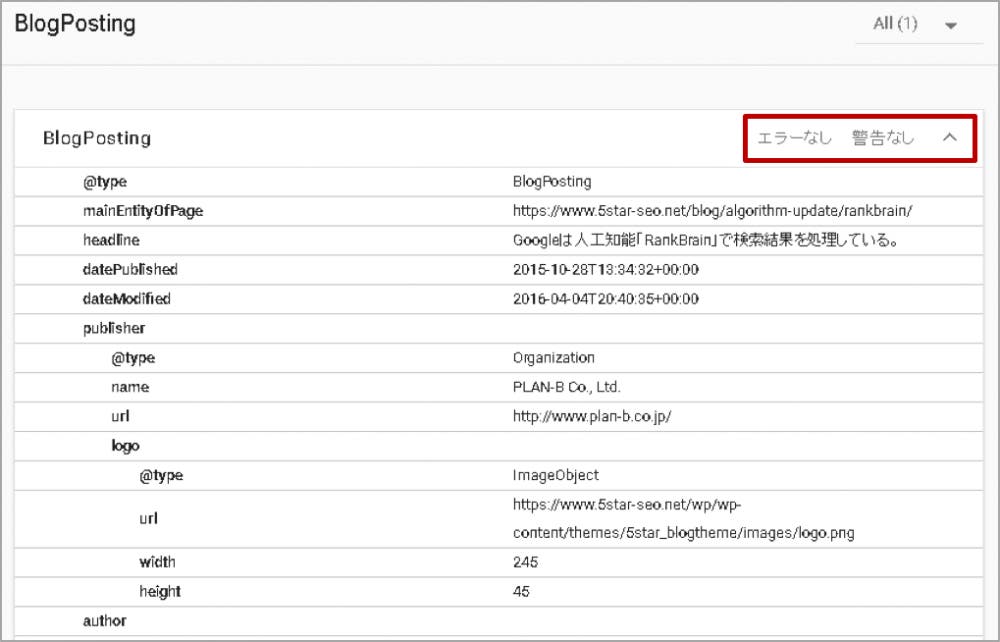
Task: Select the BlogPosting card header title
Action: point(97,138)
